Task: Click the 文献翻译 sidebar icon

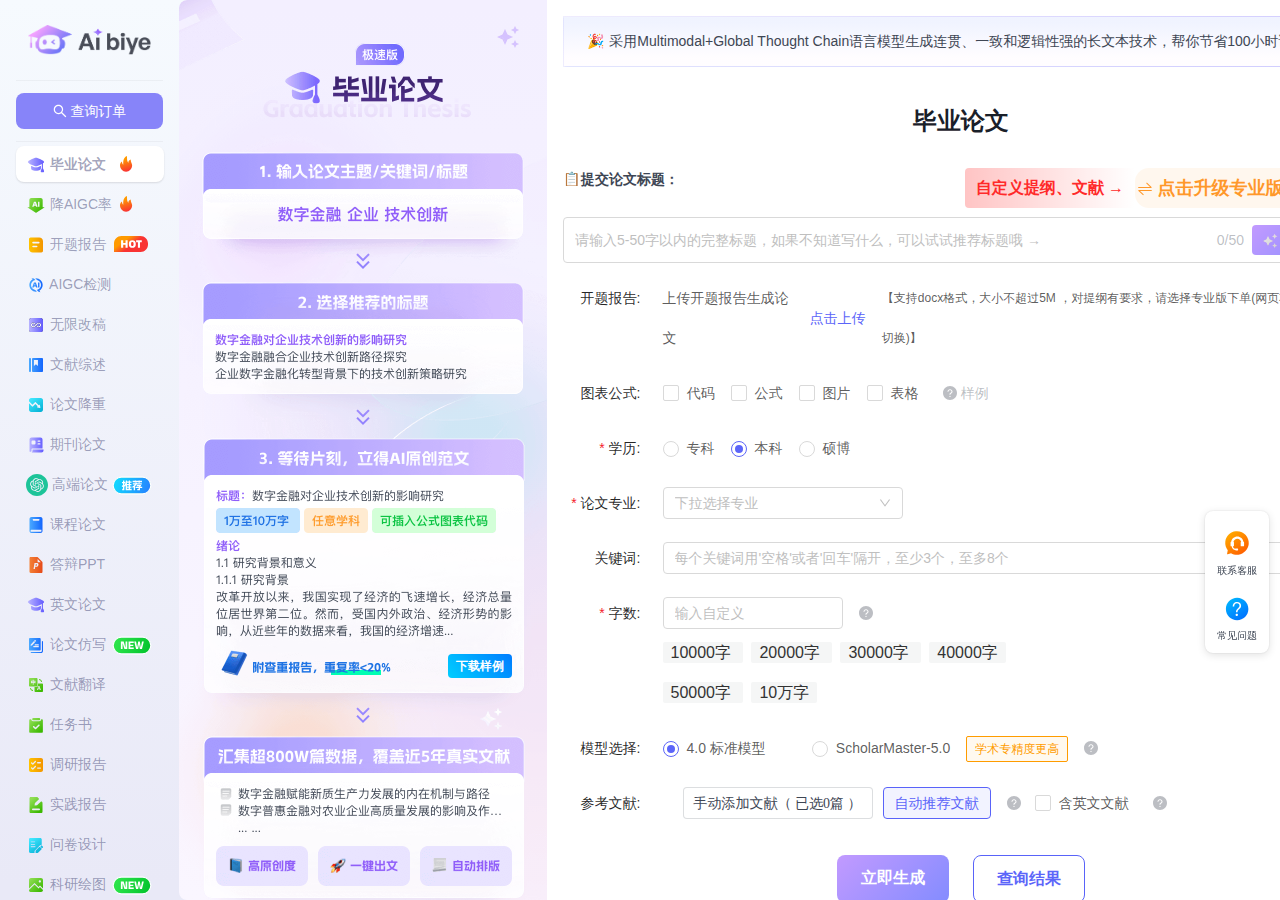Action: (36, 684)
